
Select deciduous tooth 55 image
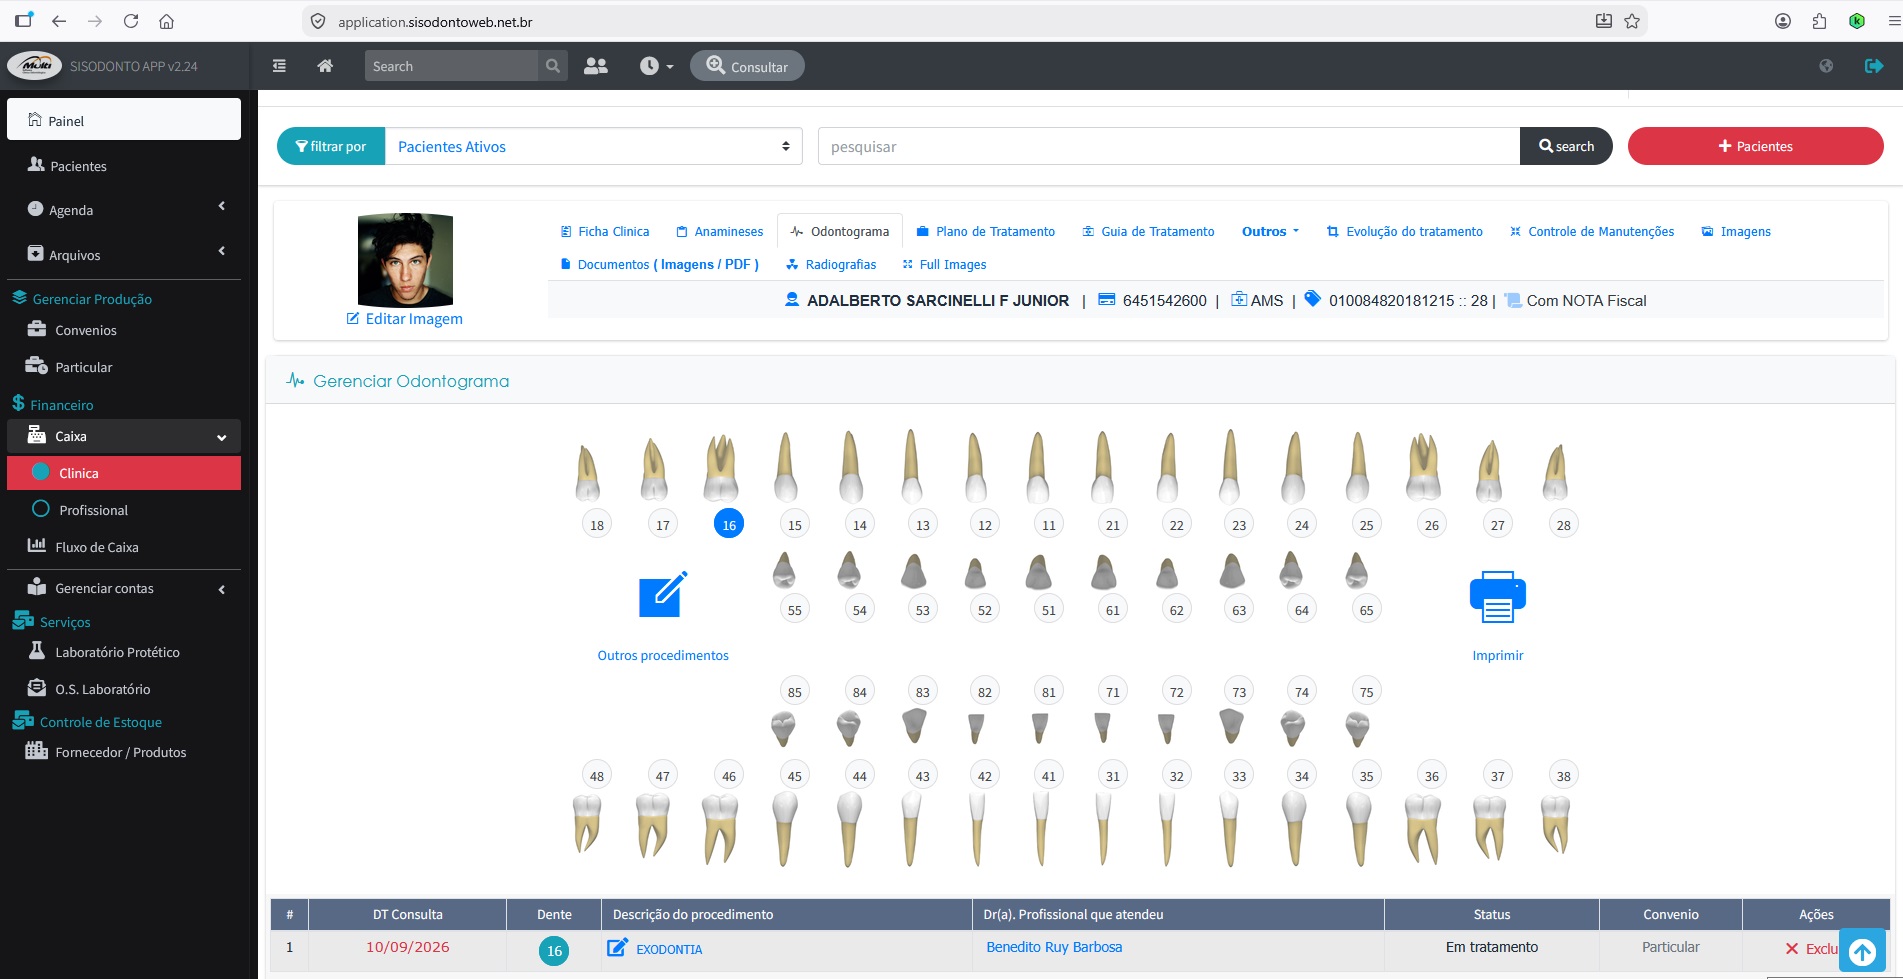pyautogui.click(x=785, y=570)
